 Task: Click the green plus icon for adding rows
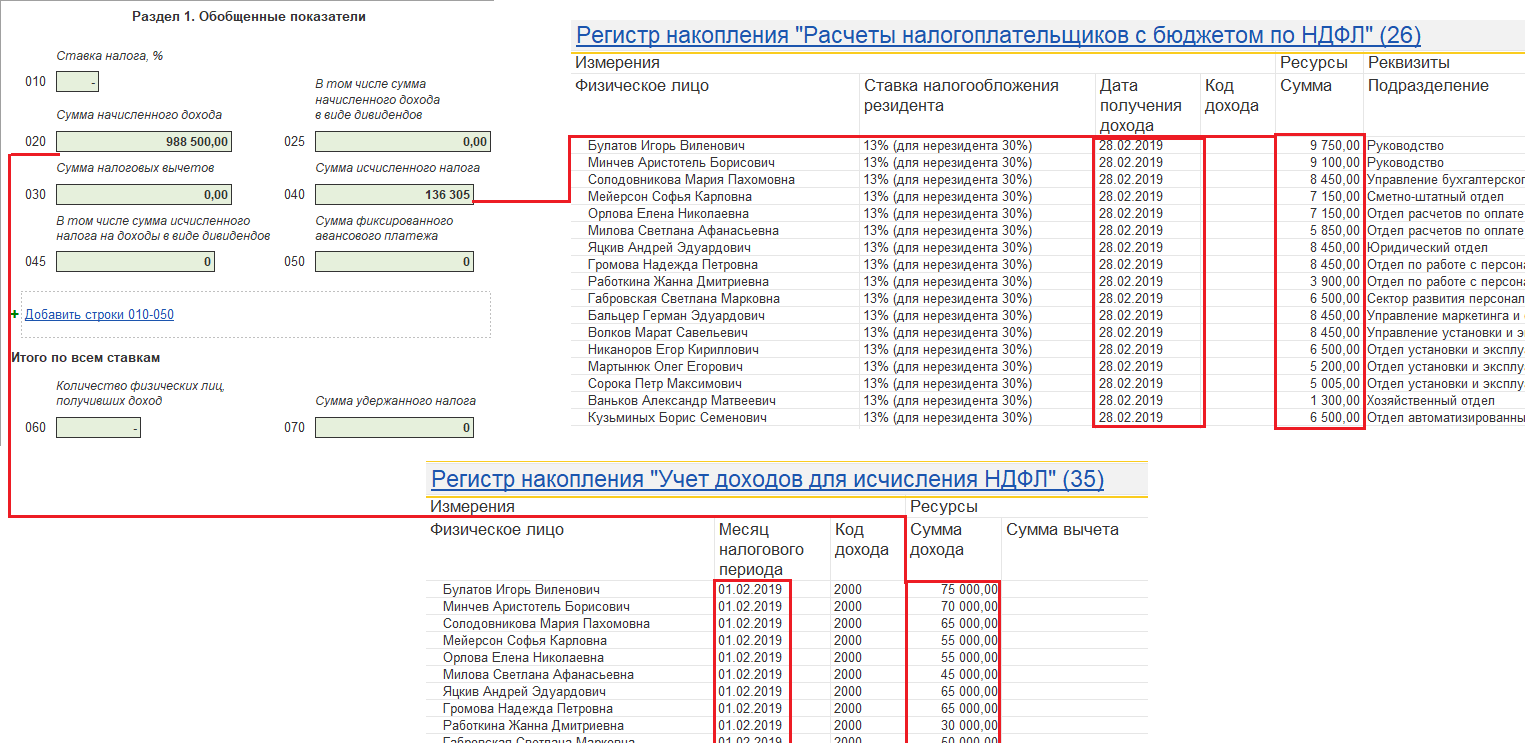[x=15, y=315]
